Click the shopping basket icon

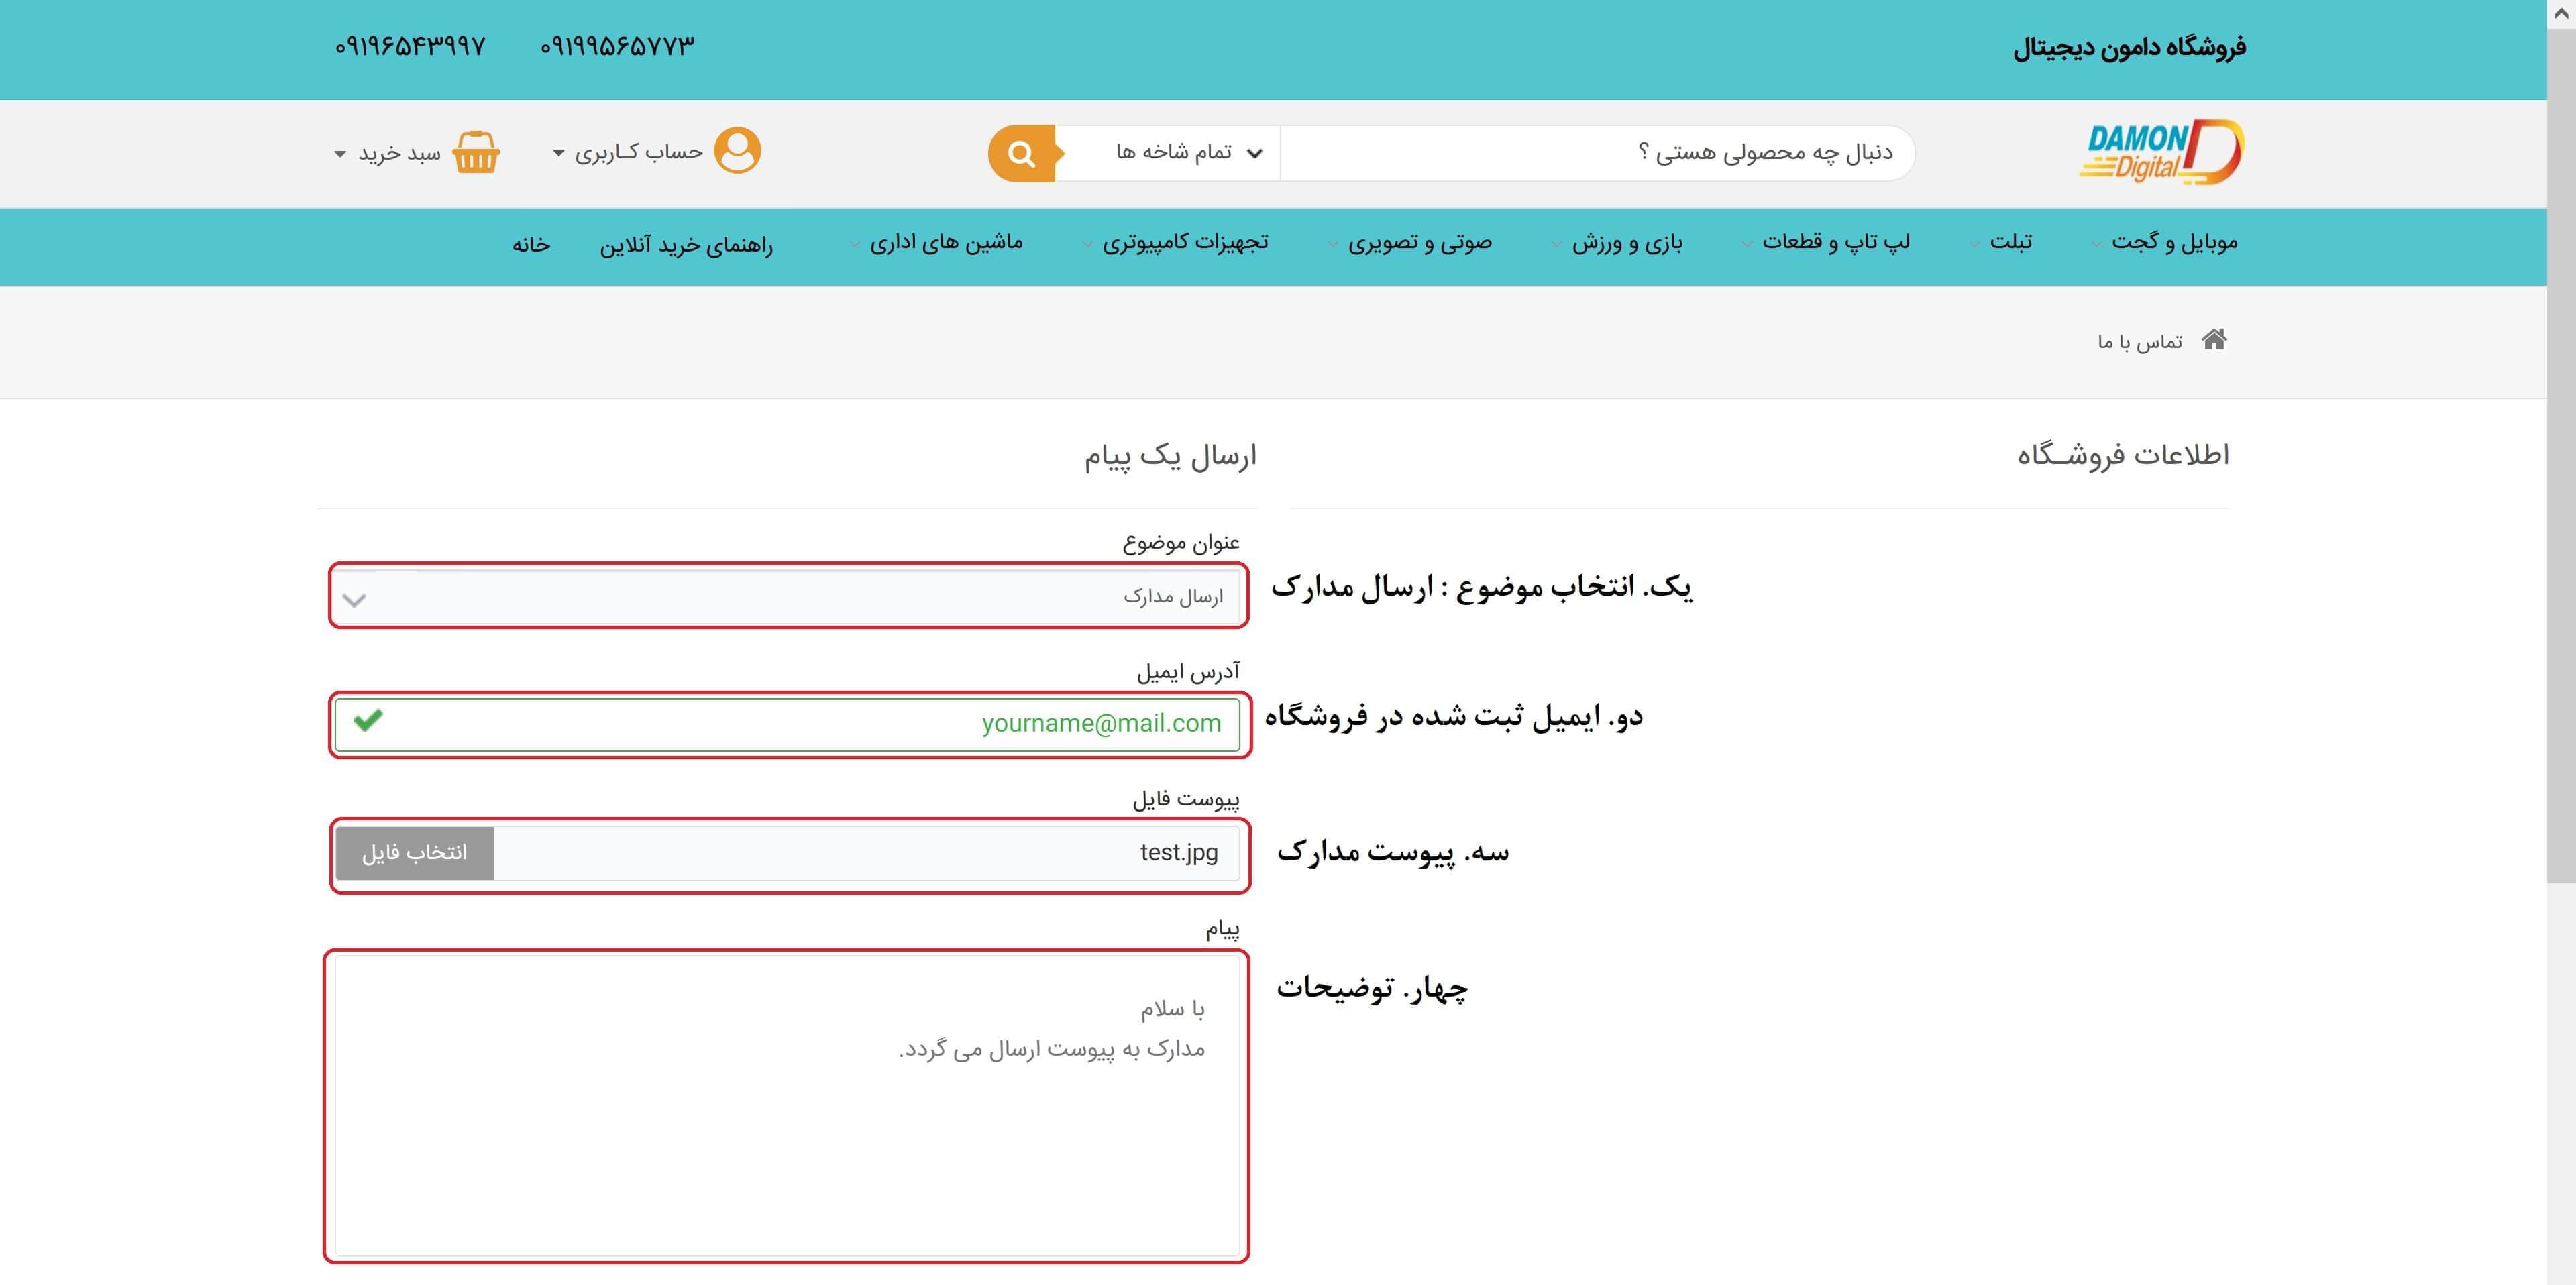[x=476, y=152]
